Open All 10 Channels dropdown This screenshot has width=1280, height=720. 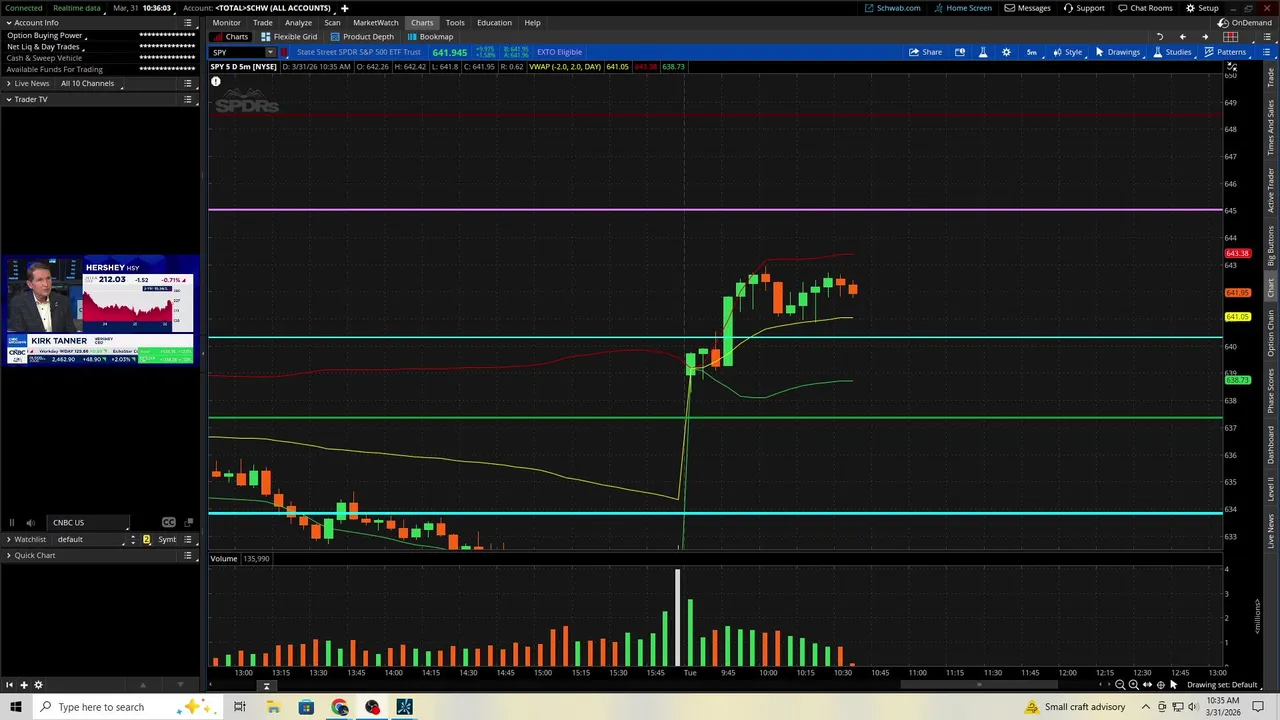(92, 83)
